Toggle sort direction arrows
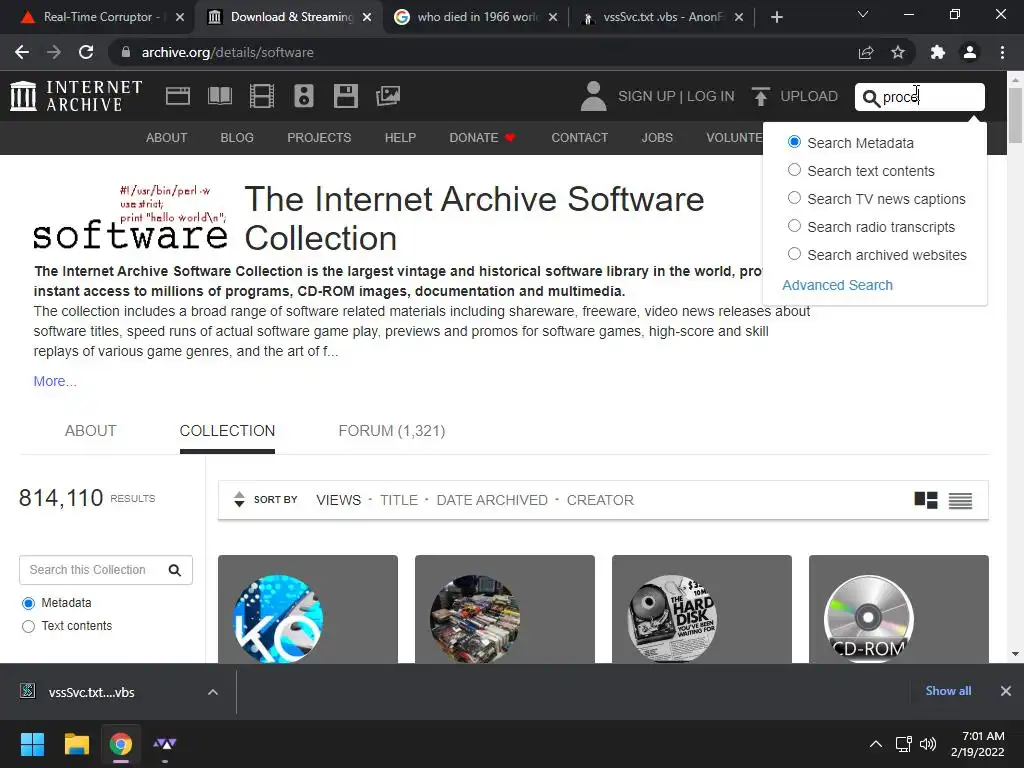The width and height of the screenshot is (1024, 768). pos(239,500)
